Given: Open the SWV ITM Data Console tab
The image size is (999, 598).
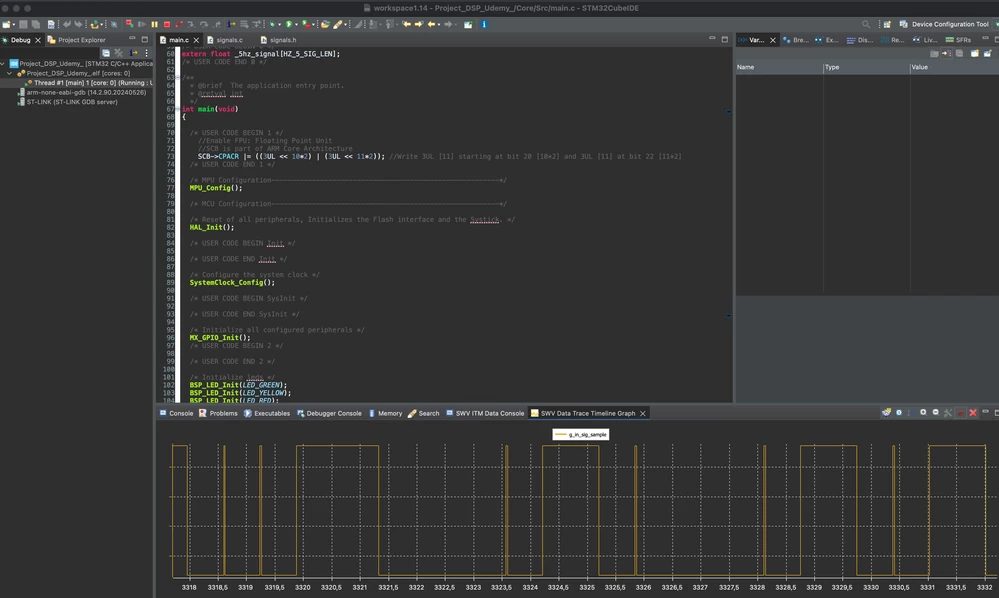Looking at the screenshot, I should (x=485, y=413).
